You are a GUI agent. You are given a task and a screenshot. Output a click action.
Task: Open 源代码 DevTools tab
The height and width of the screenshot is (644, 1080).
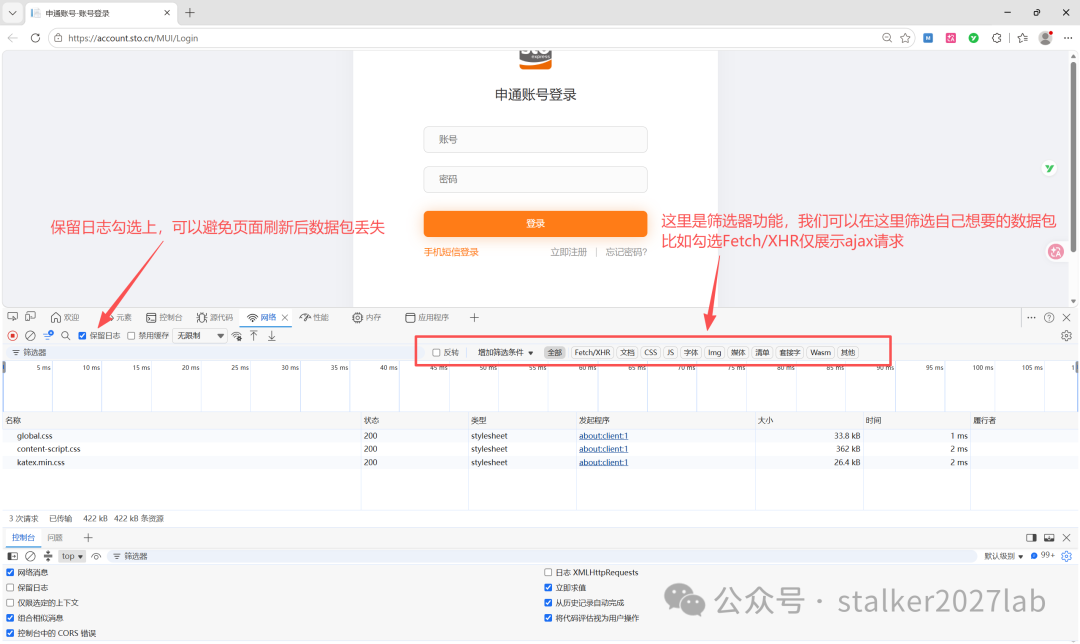pyautogui.click(x=214, y=318)
